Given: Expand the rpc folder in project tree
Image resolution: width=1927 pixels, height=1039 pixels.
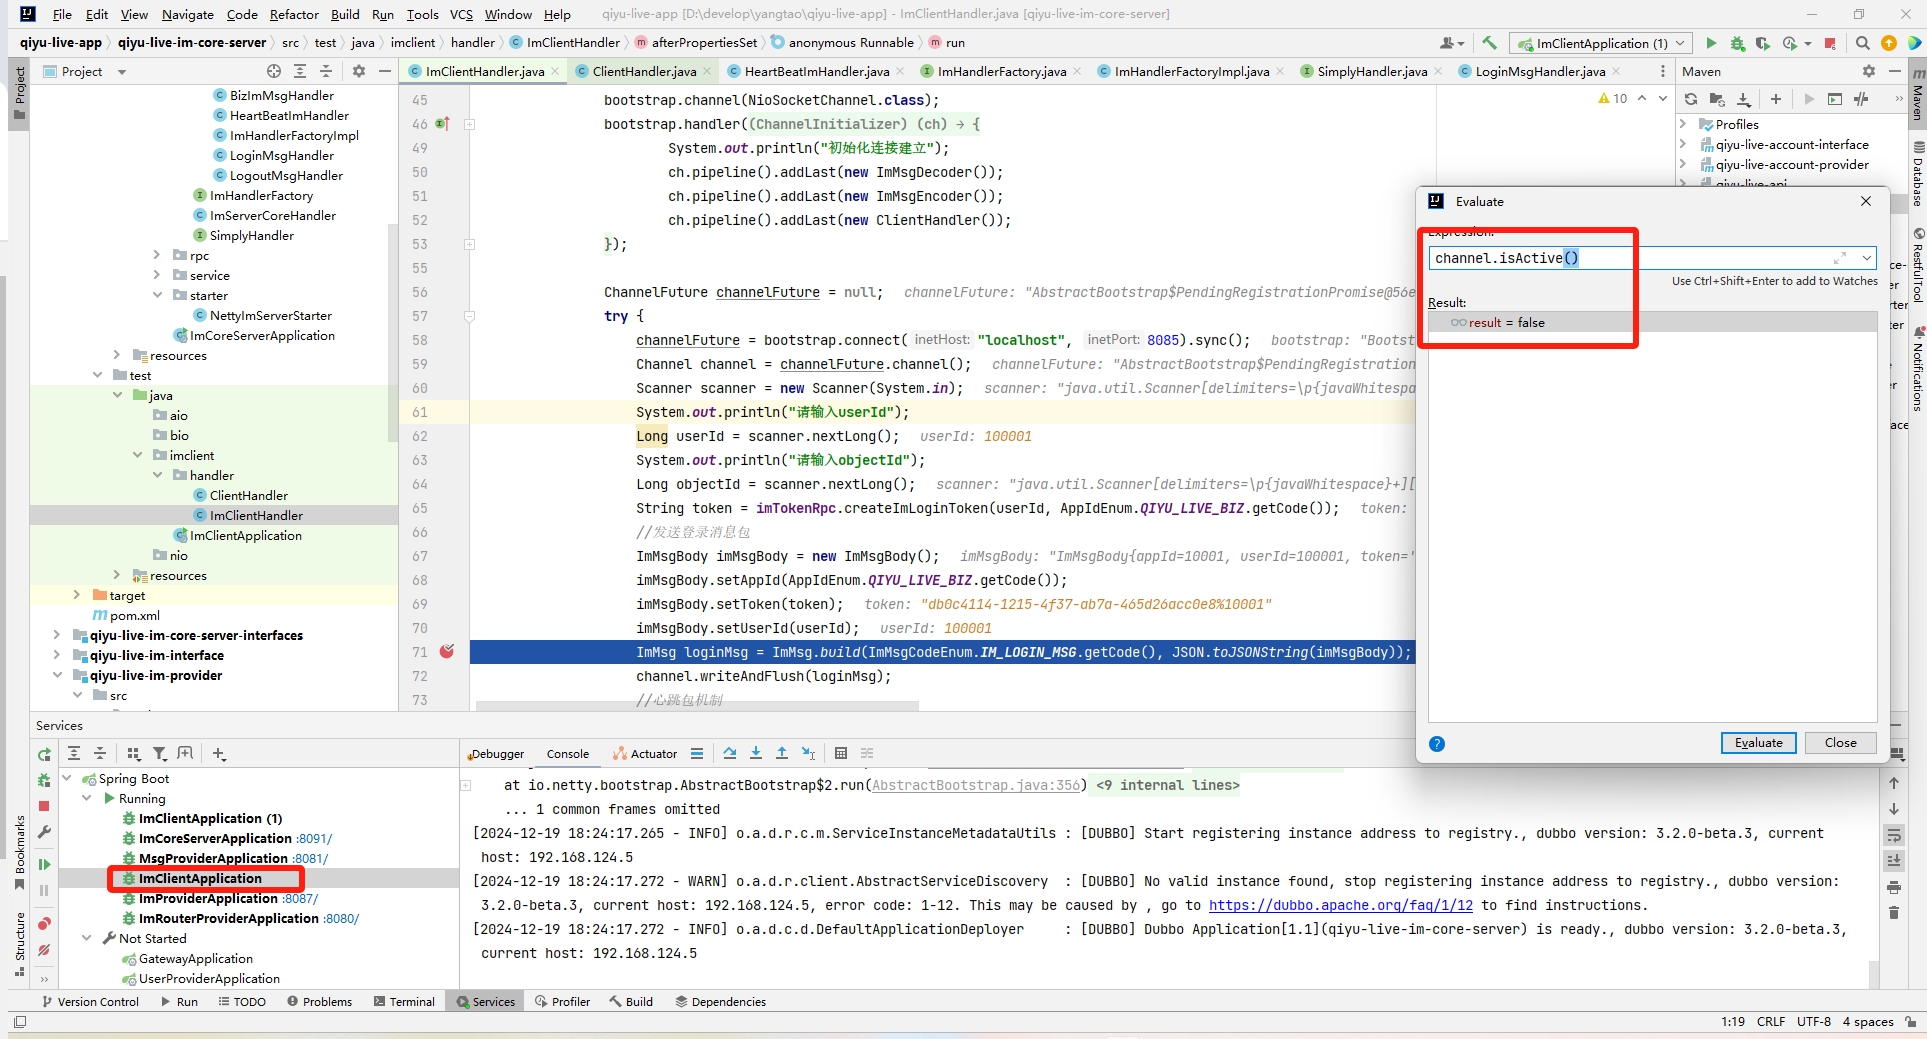Looking at the screenshot, I should (x=156, y=255).
